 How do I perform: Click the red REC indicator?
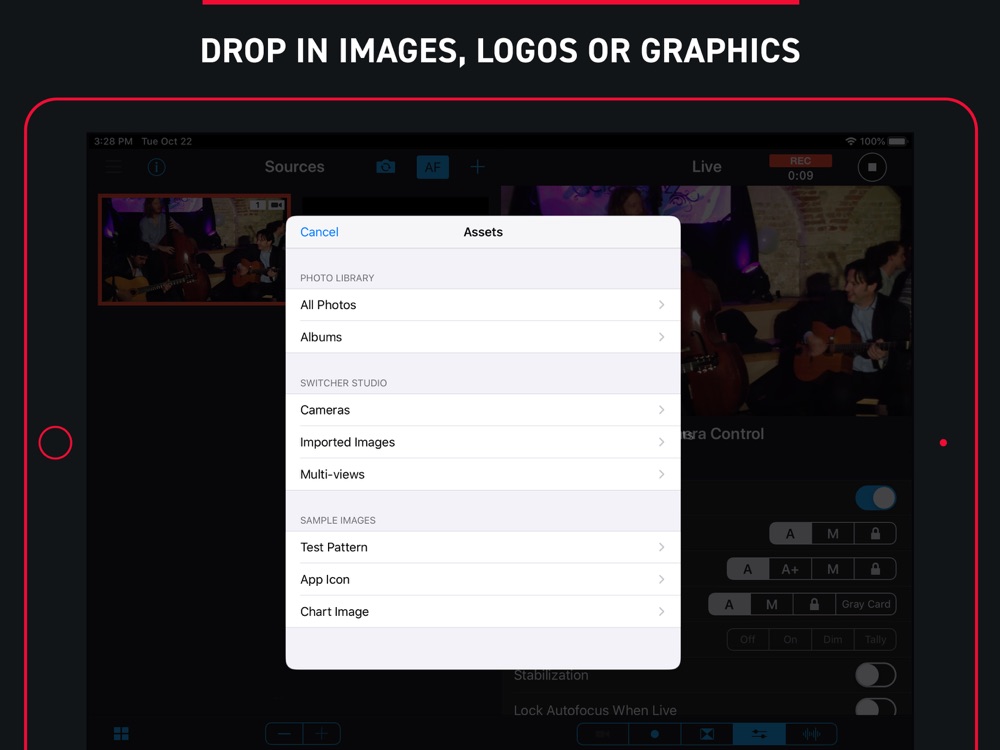tap(800, 161)
